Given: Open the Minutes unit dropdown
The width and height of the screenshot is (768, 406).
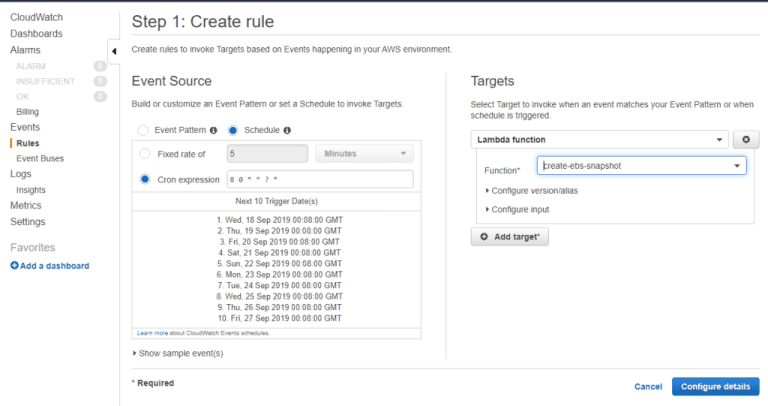Looking at the screenshot, I should point(364,154).
